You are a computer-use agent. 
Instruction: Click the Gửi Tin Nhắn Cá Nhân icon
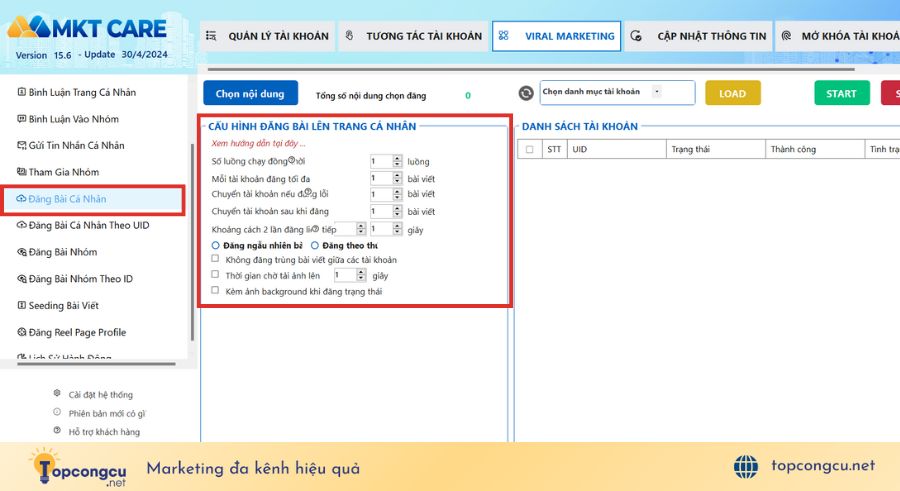pyautogui.click(x=21, y=145)
